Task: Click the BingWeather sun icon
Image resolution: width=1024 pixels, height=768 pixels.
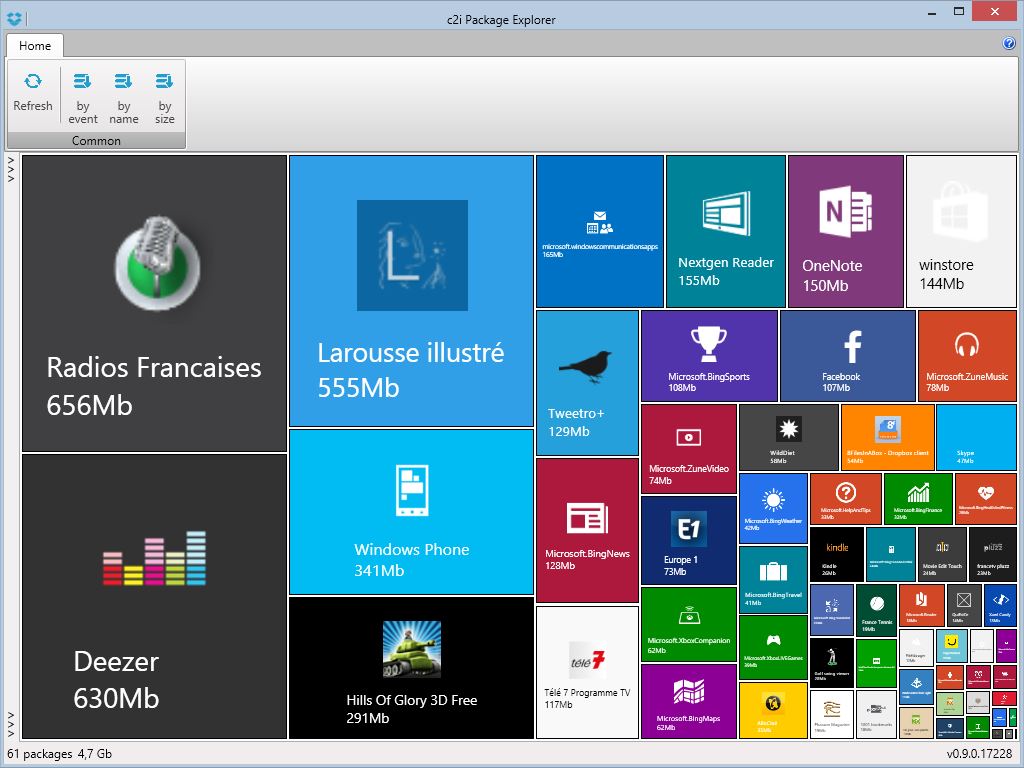Action: [x=773, y=501]
